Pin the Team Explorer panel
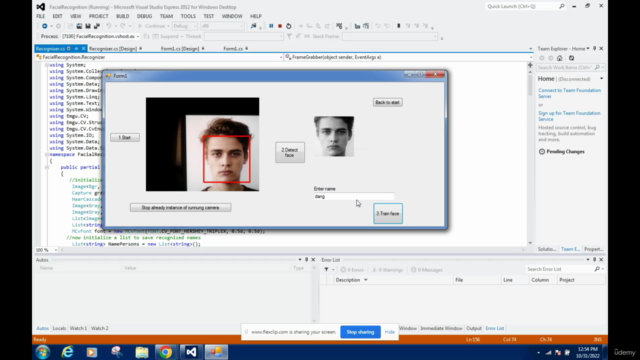The width and height of the screenshot is (640, 360). coord(594,49)
